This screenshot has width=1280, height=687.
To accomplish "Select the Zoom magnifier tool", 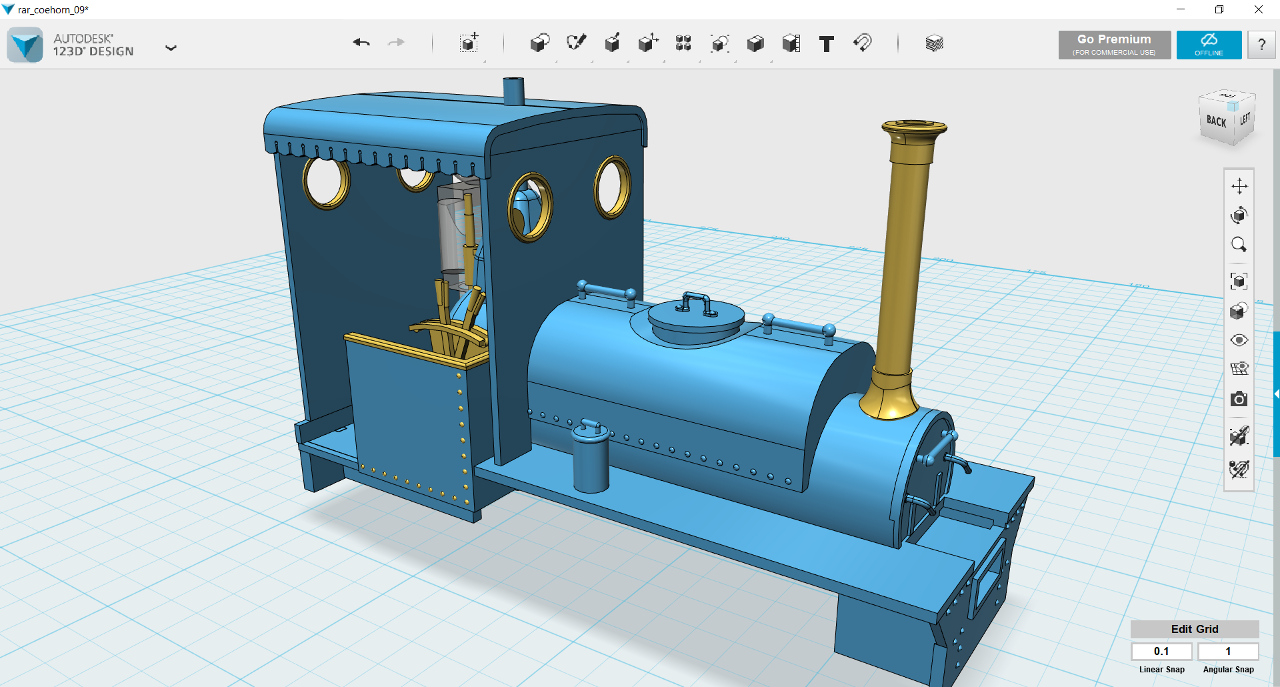I will pos(1239,244).
